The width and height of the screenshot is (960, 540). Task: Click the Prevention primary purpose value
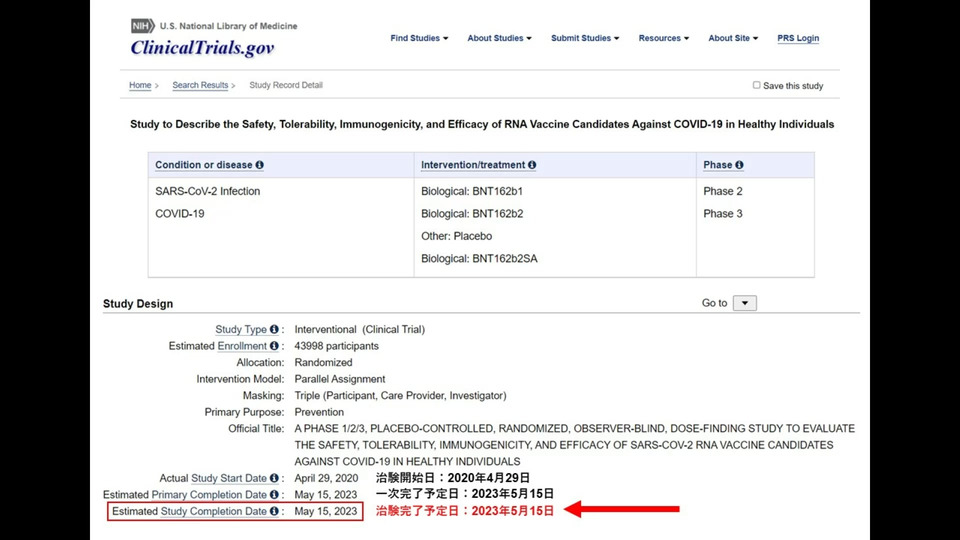319,412
